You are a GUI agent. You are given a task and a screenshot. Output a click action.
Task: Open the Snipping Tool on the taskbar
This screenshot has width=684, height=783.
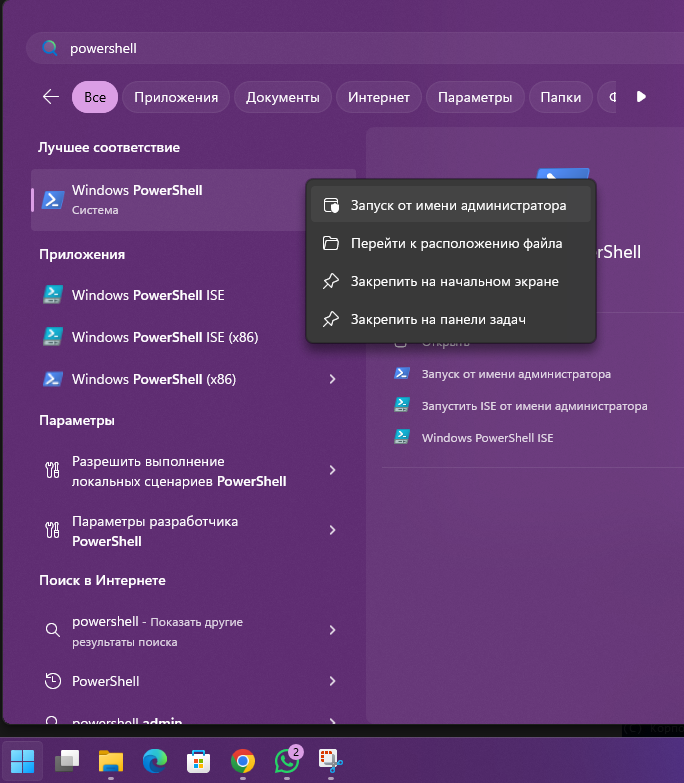click(x=331, y=761)
